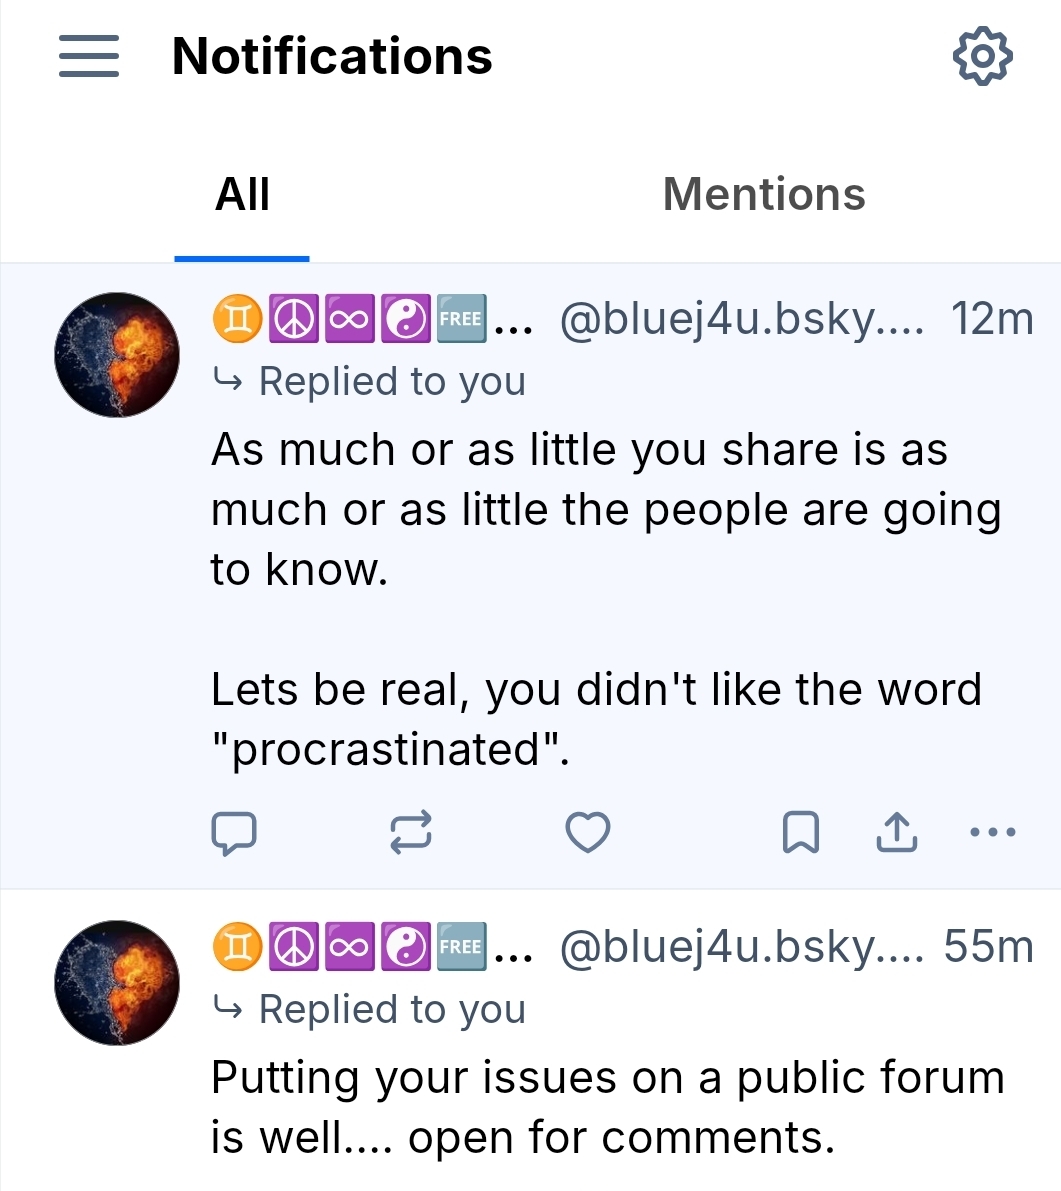The height and width of the screenshot is (1191, 1061).
Task: Open @bluej4u handle on 55m notification
Action: coord(741,948)
